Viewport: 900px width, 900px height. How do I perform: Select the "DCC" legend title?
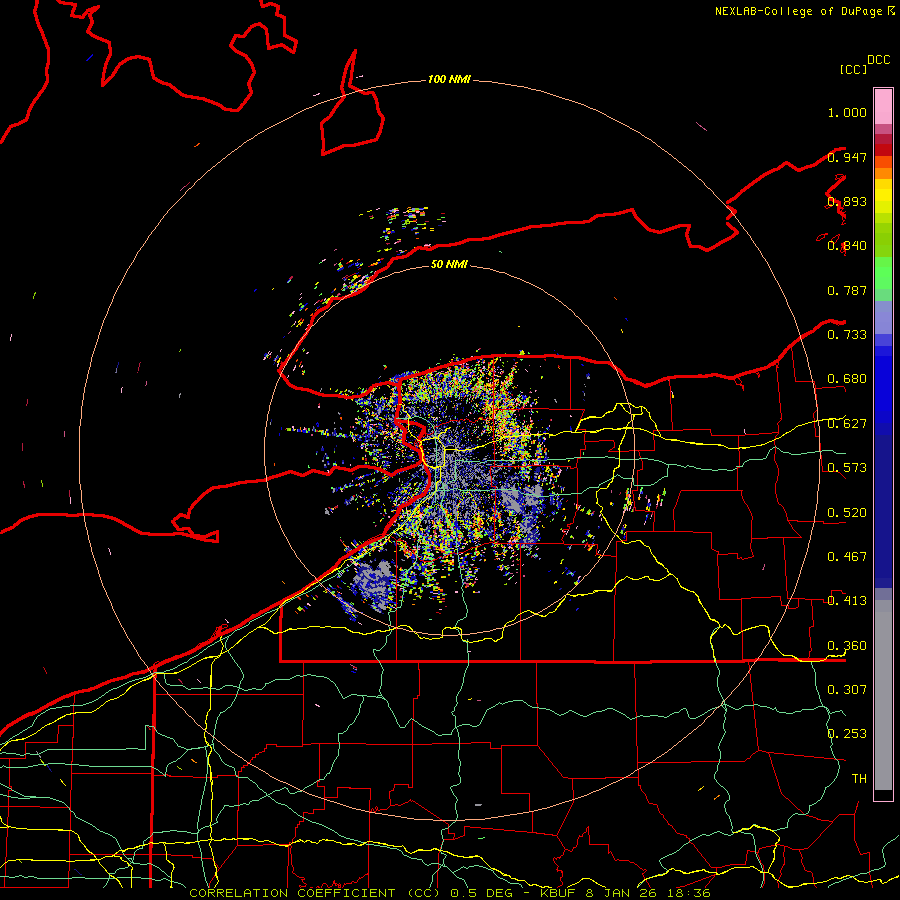point(878,60)
